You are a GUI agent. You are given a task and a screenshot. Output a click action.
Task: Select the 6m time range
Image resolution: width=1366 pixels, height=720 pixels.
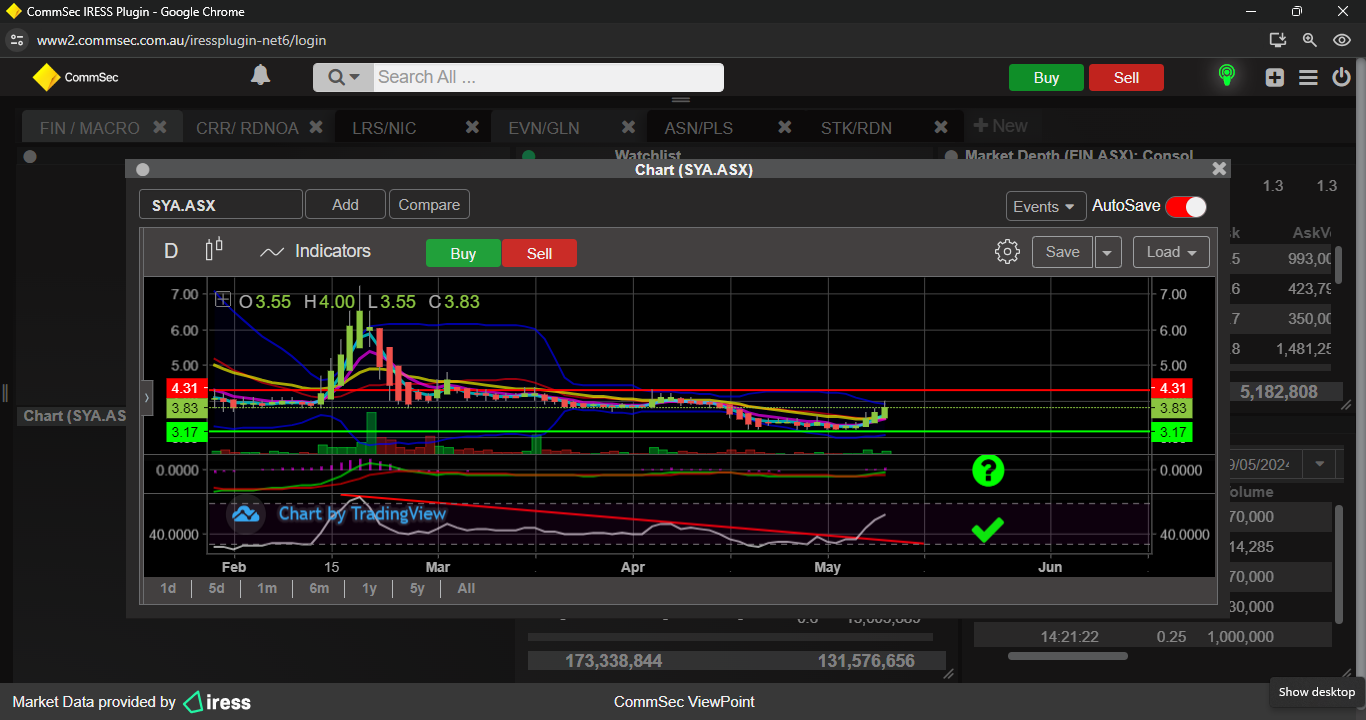click(x=319, y=588)
